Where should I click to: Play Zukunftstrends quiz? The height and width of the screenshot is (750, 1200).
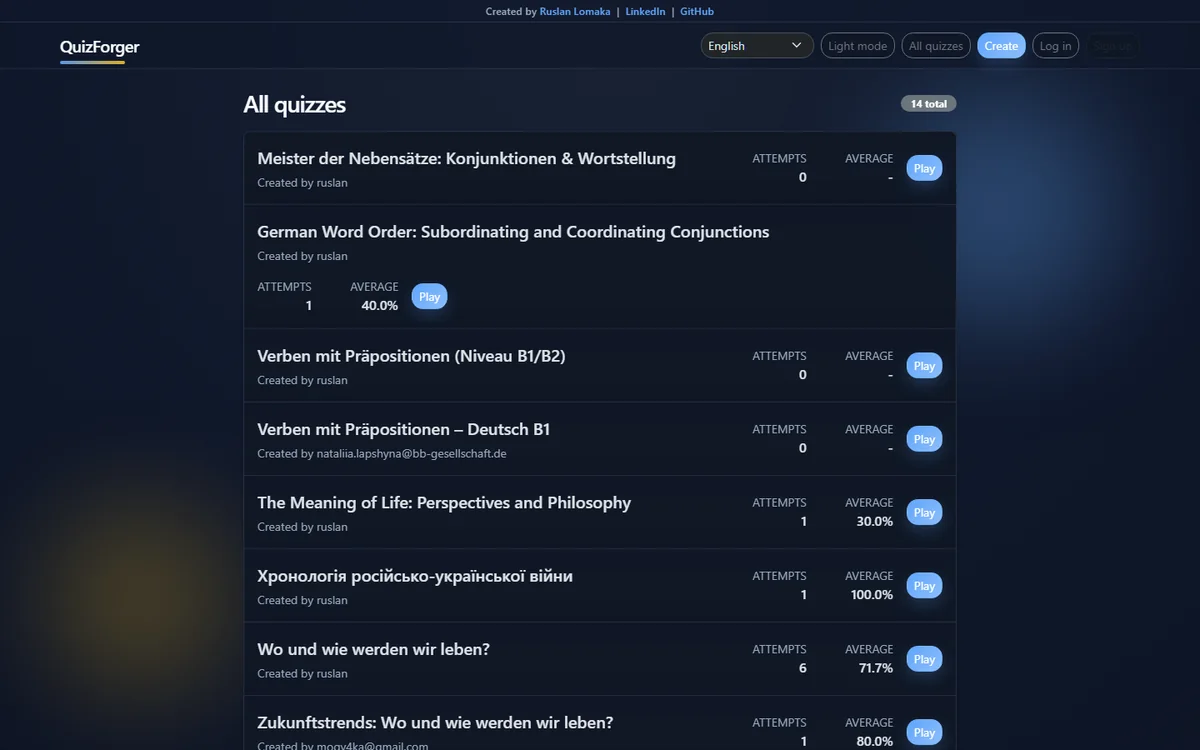tap(924, 732)
